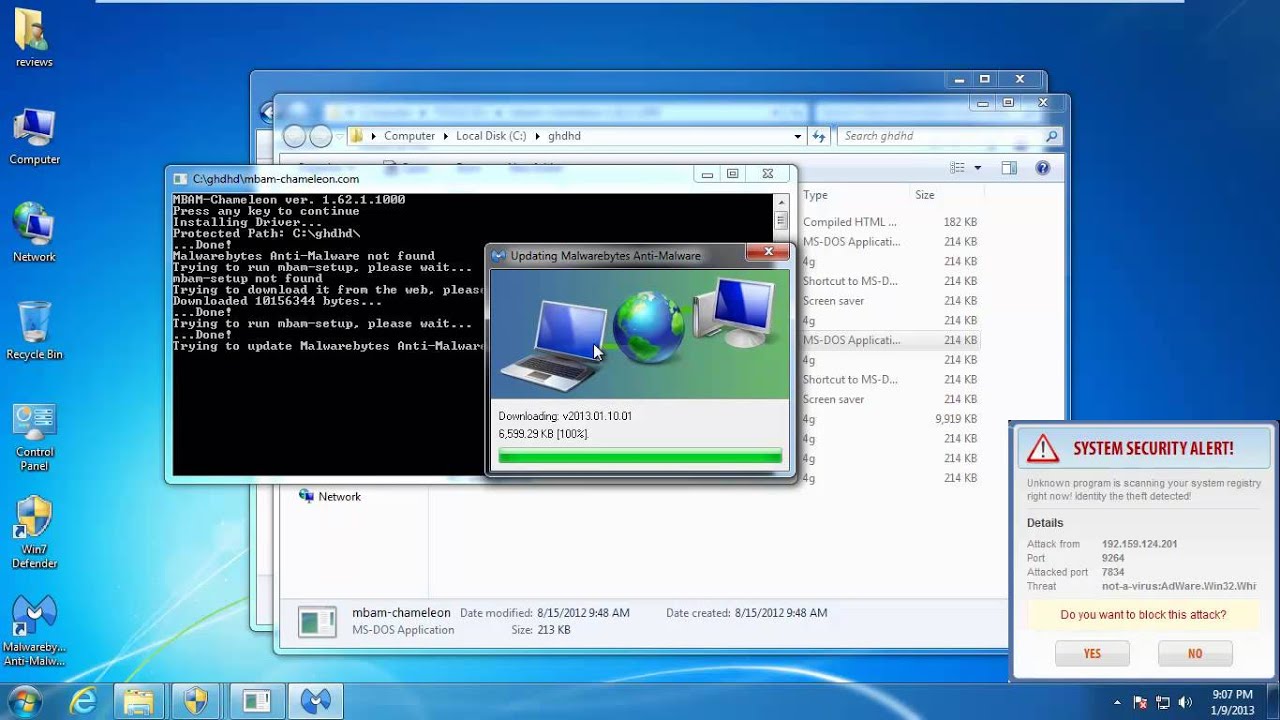Click the mbam-chameleon icon in the details pane
The width and height of the screenshot is (1280, 720).
click(317, 621)
